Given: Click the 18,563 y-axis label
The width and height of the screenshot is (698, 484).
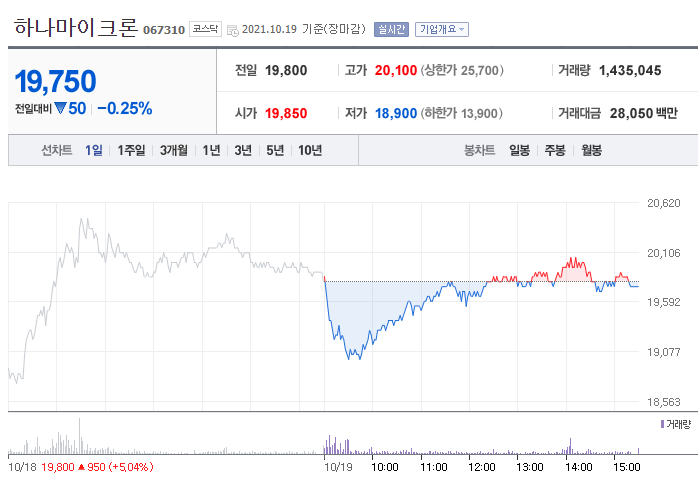Looking at the screenshot, I should coord(664,402).
